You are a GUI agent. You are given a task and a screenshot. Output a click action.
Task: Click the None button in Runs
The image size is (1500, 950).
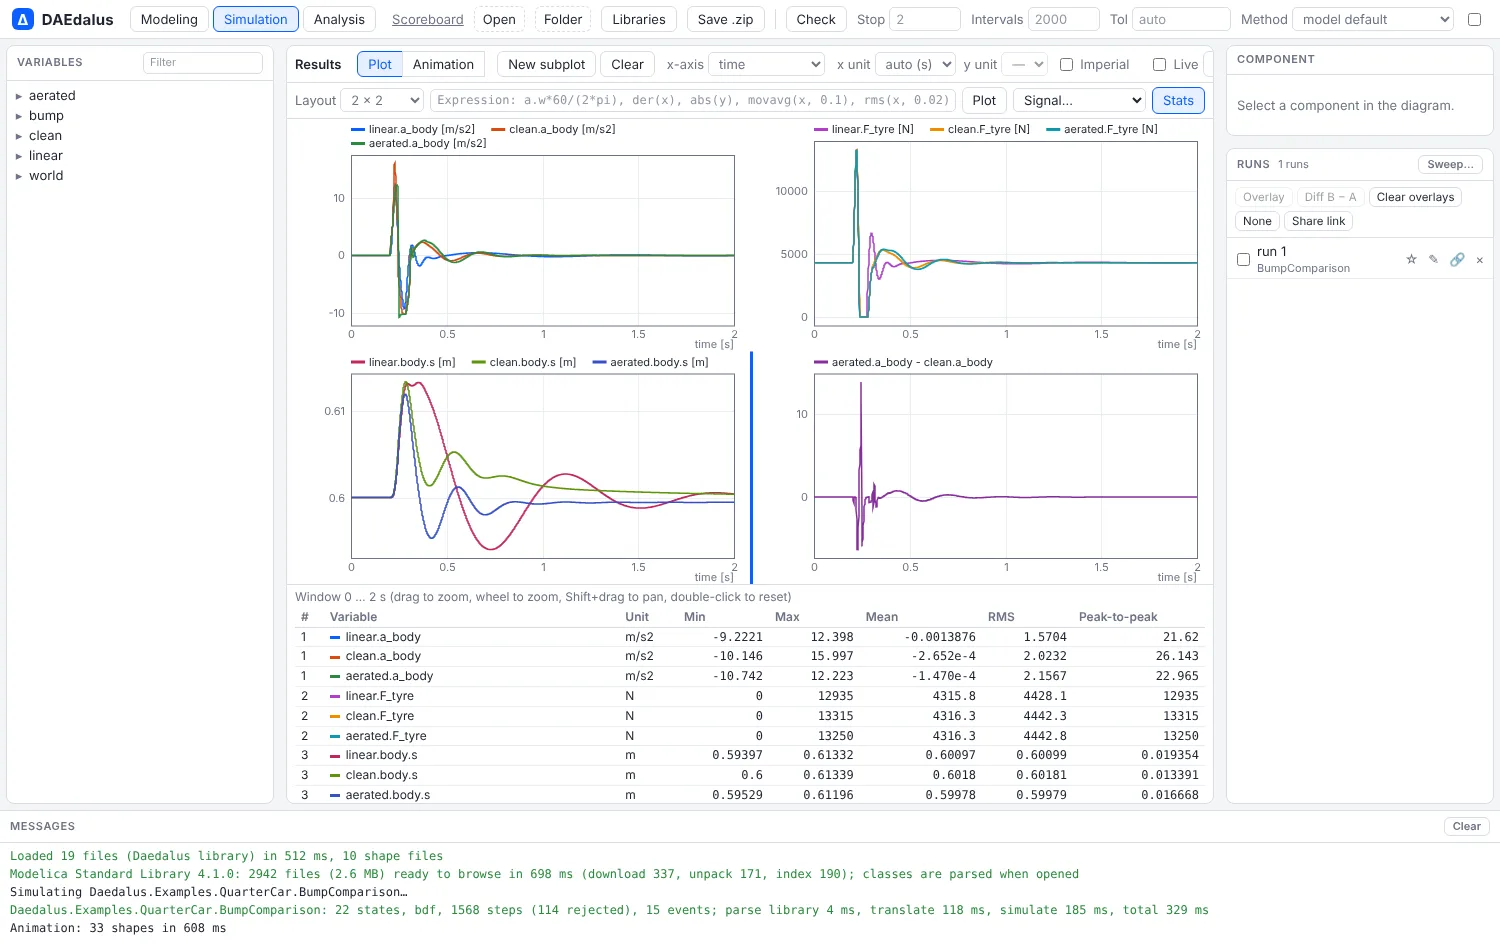(1257, 221)
